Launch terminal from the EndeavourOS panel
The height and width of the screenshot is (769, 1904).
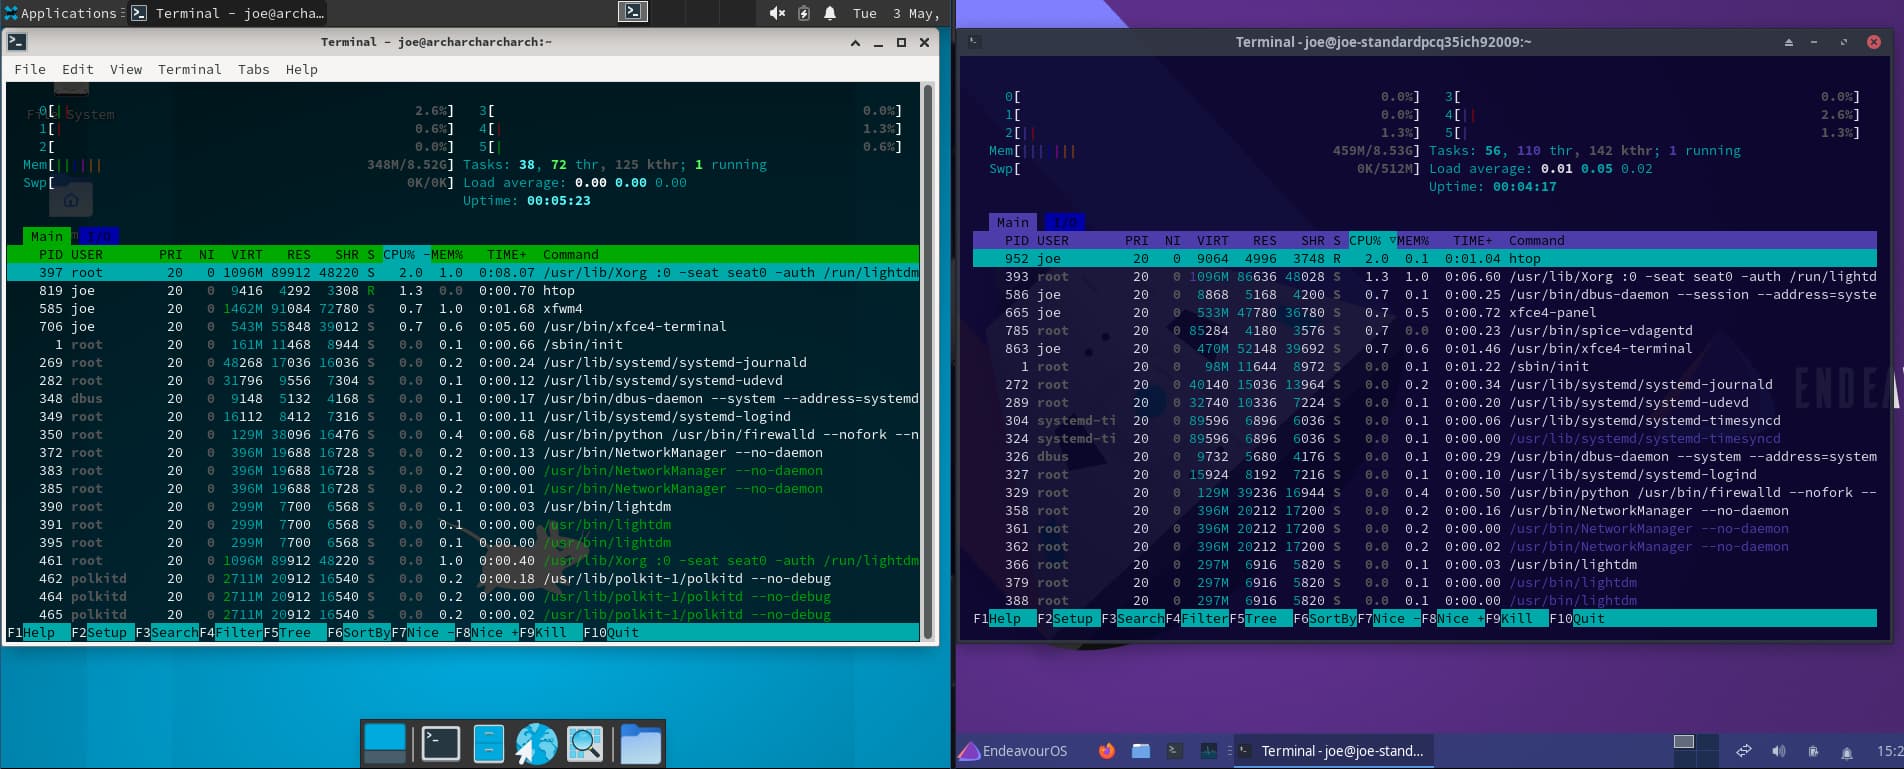pos(1175,751)
